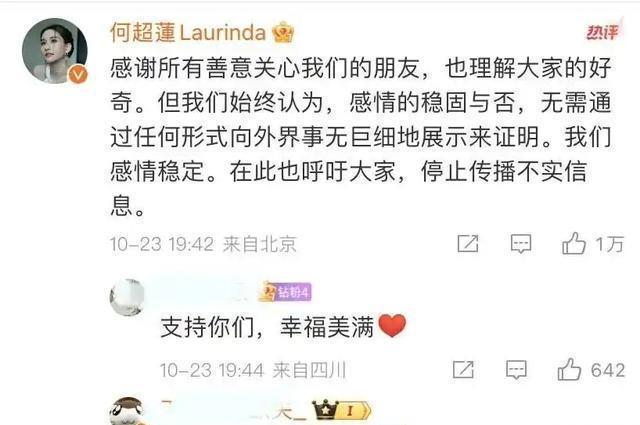Reply to Laurinda's comment using the bubble icon
The width and height of the screenshot is (640, 425).
pos(521,244)
